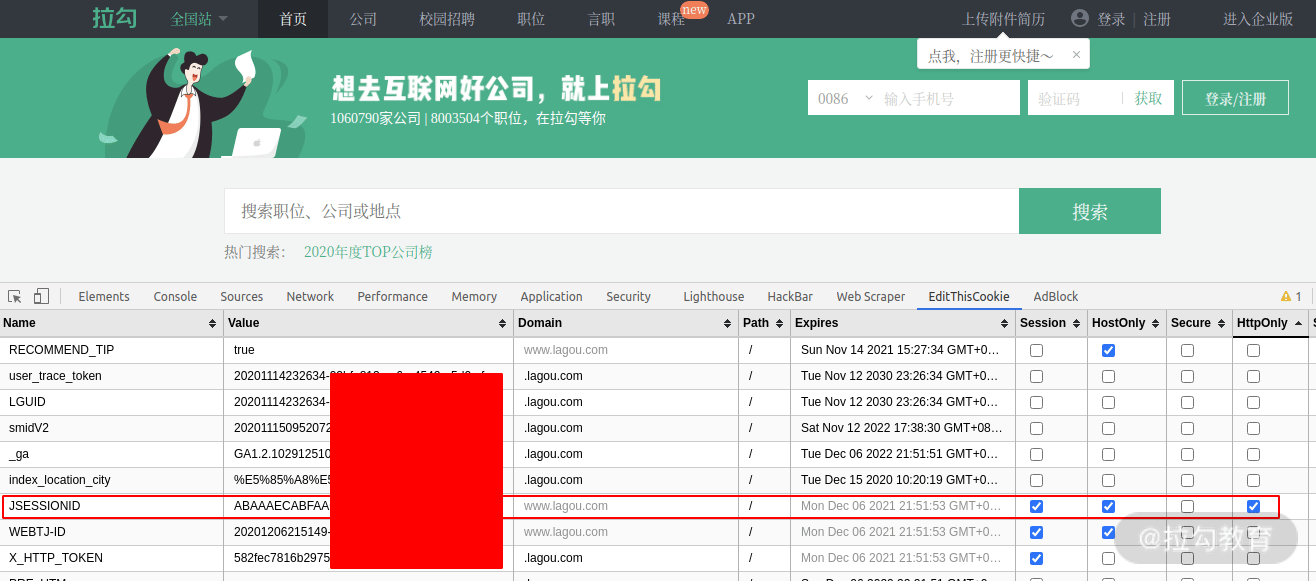Screen dimensions: 1316x581
Task: Check the Session box for RECOMMEND_TIP
Action: tap(1036, 350)
